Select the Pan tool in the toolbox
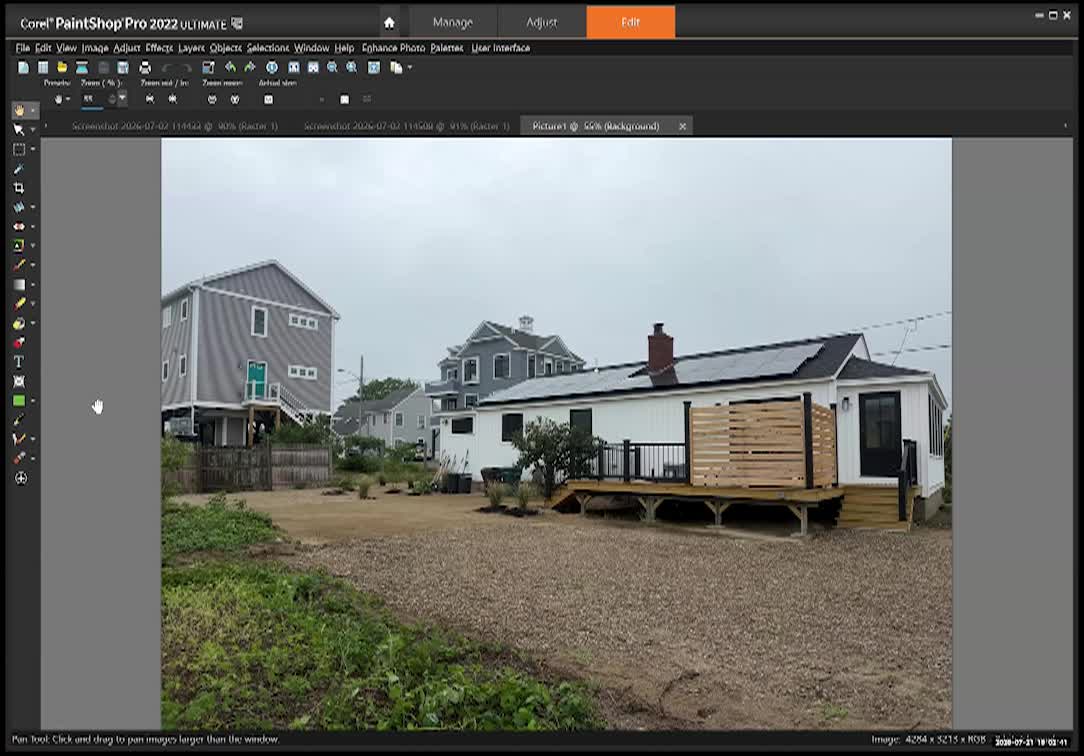 coord(19,111)
